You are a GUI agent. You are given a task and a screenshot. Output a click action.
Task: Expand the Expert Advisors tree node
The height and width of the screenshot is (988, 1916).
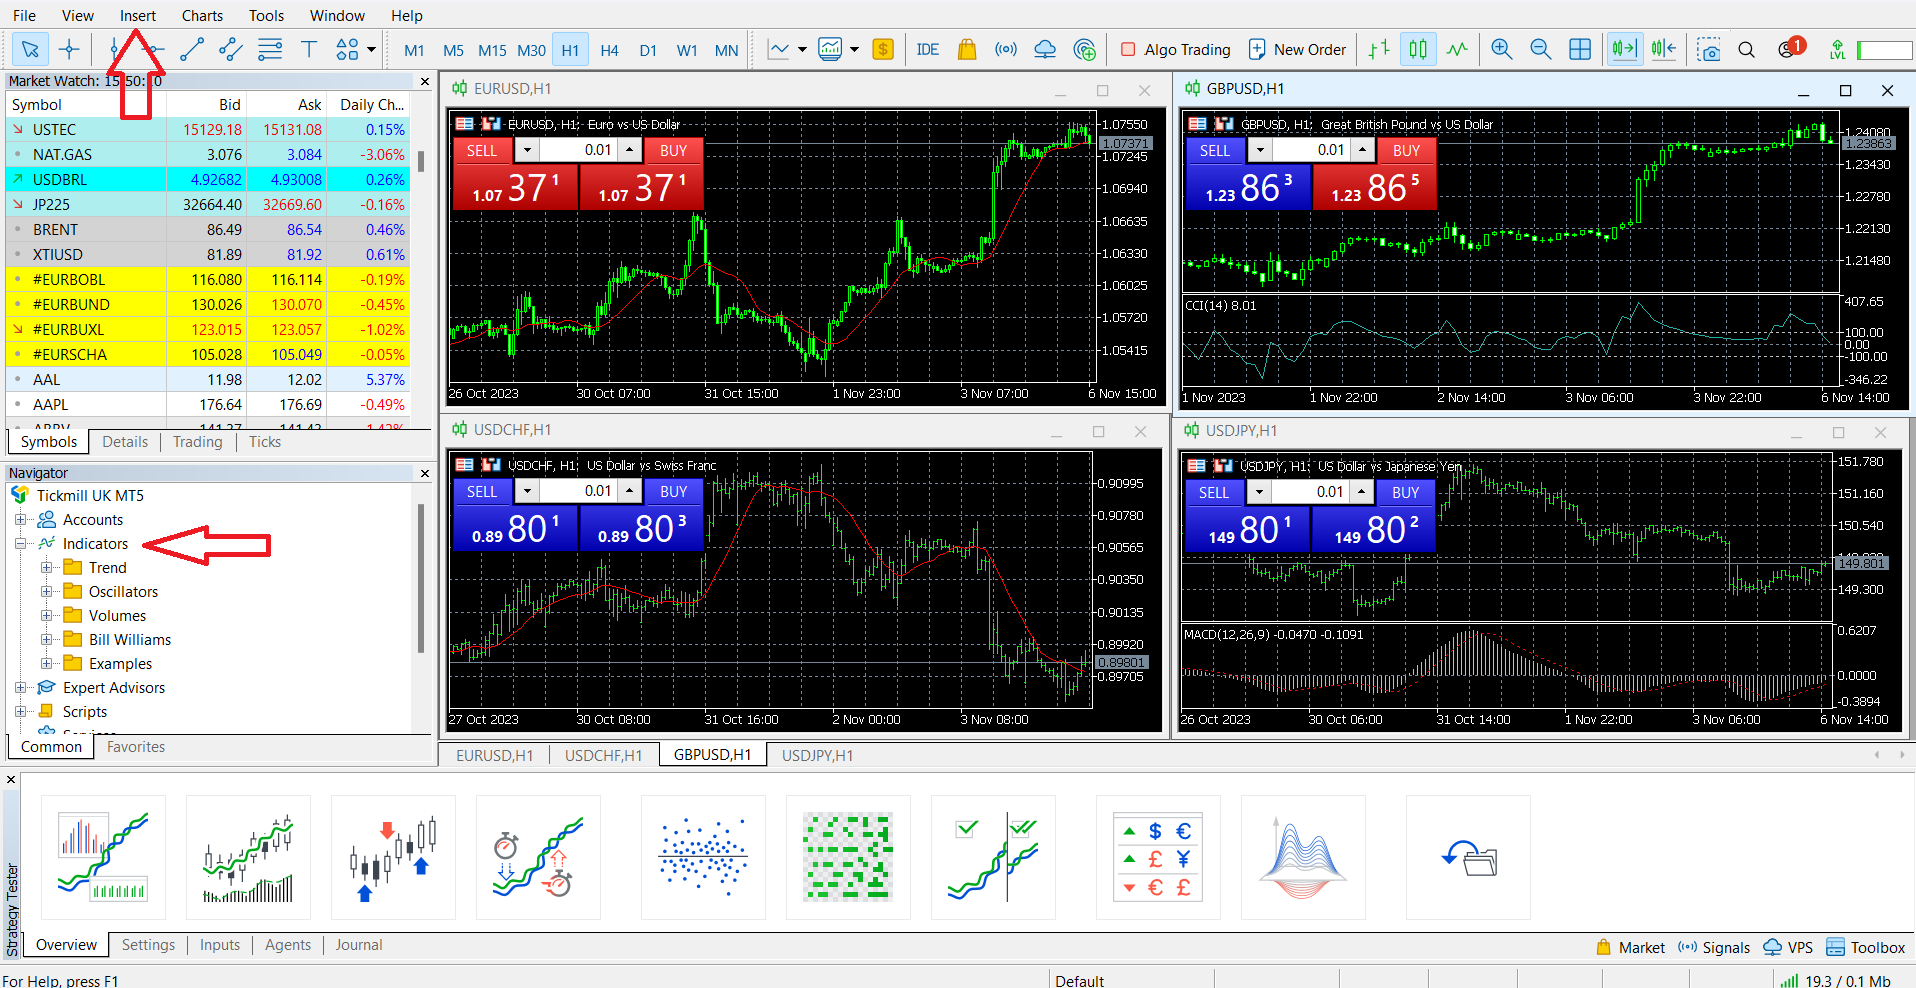tap(20, 687)
